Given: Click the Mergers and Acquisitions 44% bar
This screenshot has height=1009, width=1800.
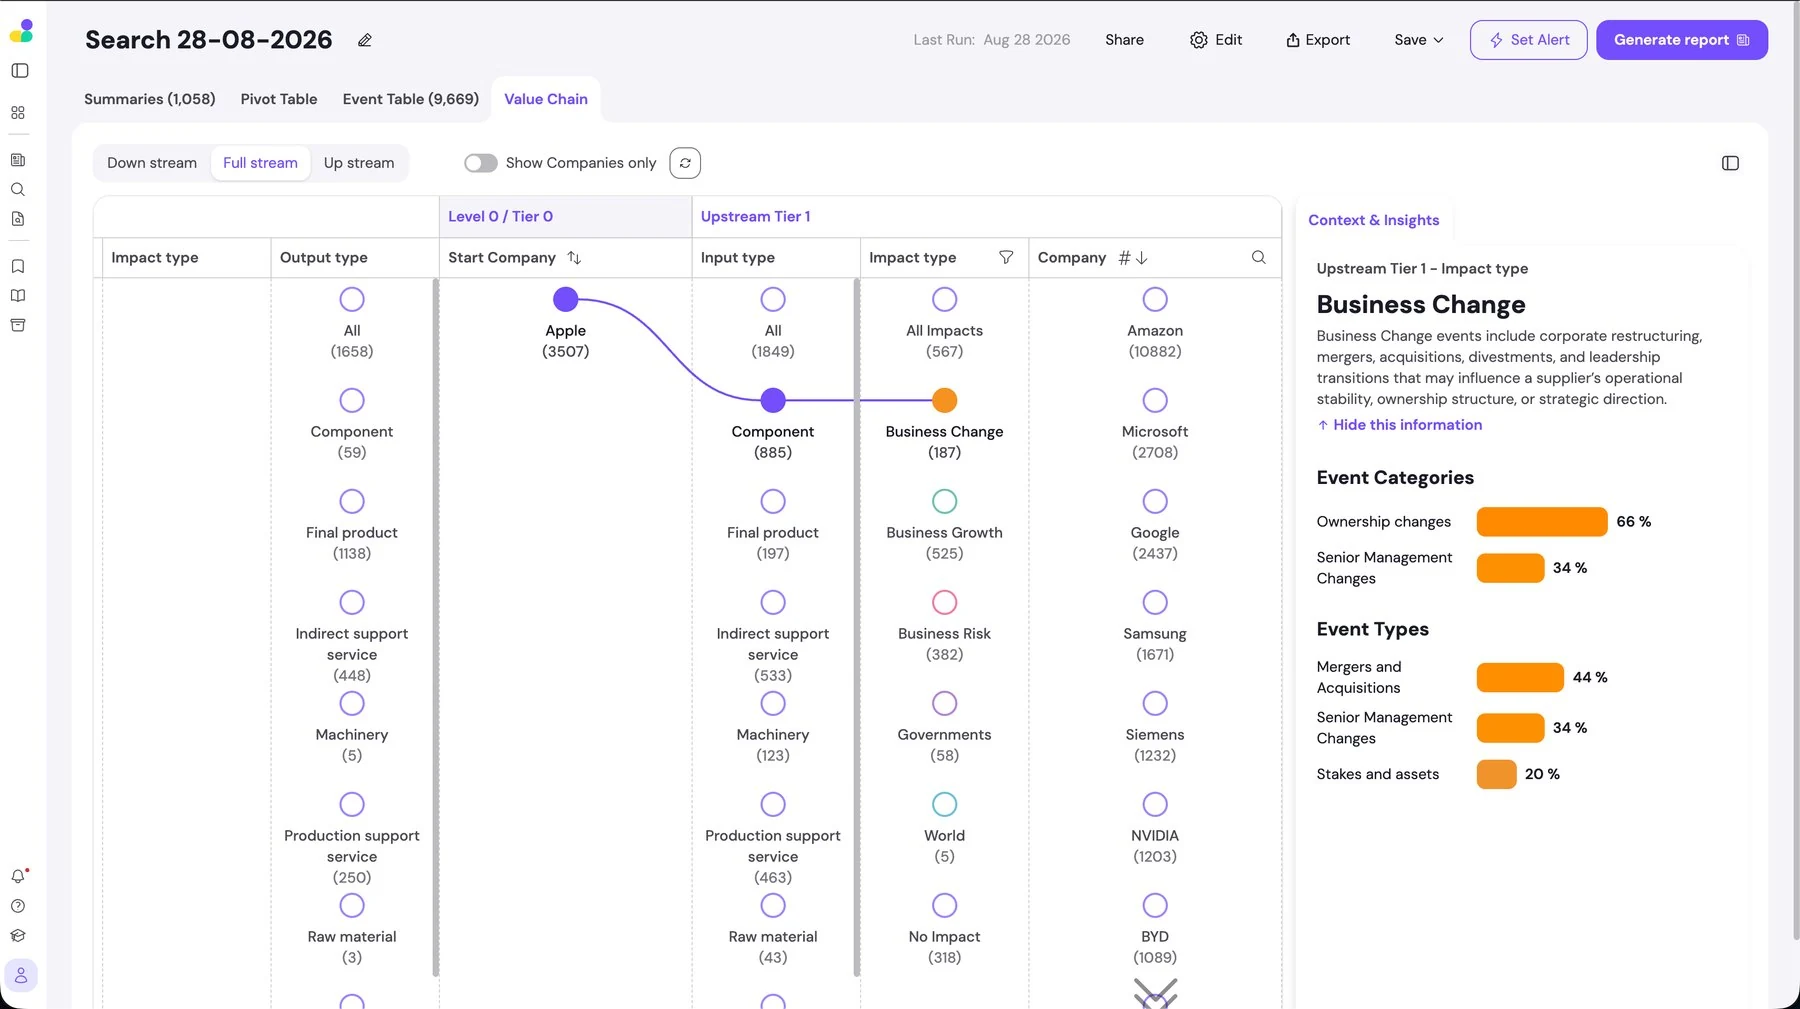Looking at the screenshot, I should click(1520, 677).
